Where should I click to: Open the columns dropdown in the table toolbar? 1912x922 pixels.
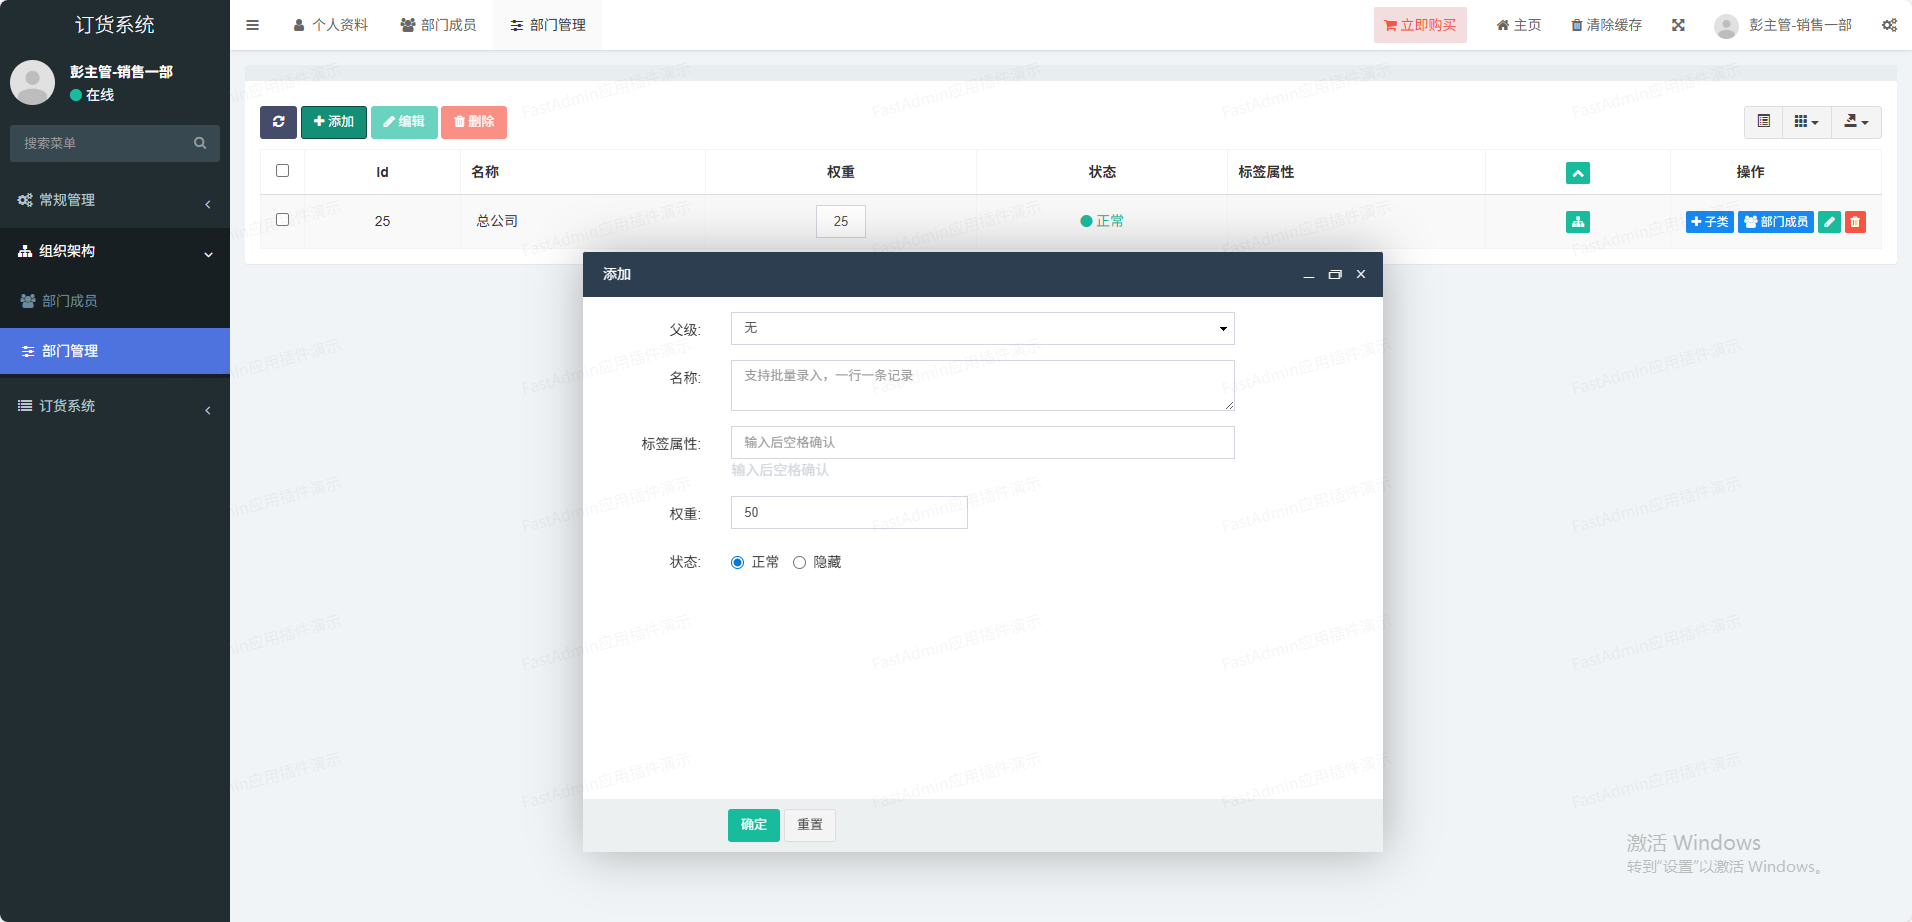click(1806, 122)
